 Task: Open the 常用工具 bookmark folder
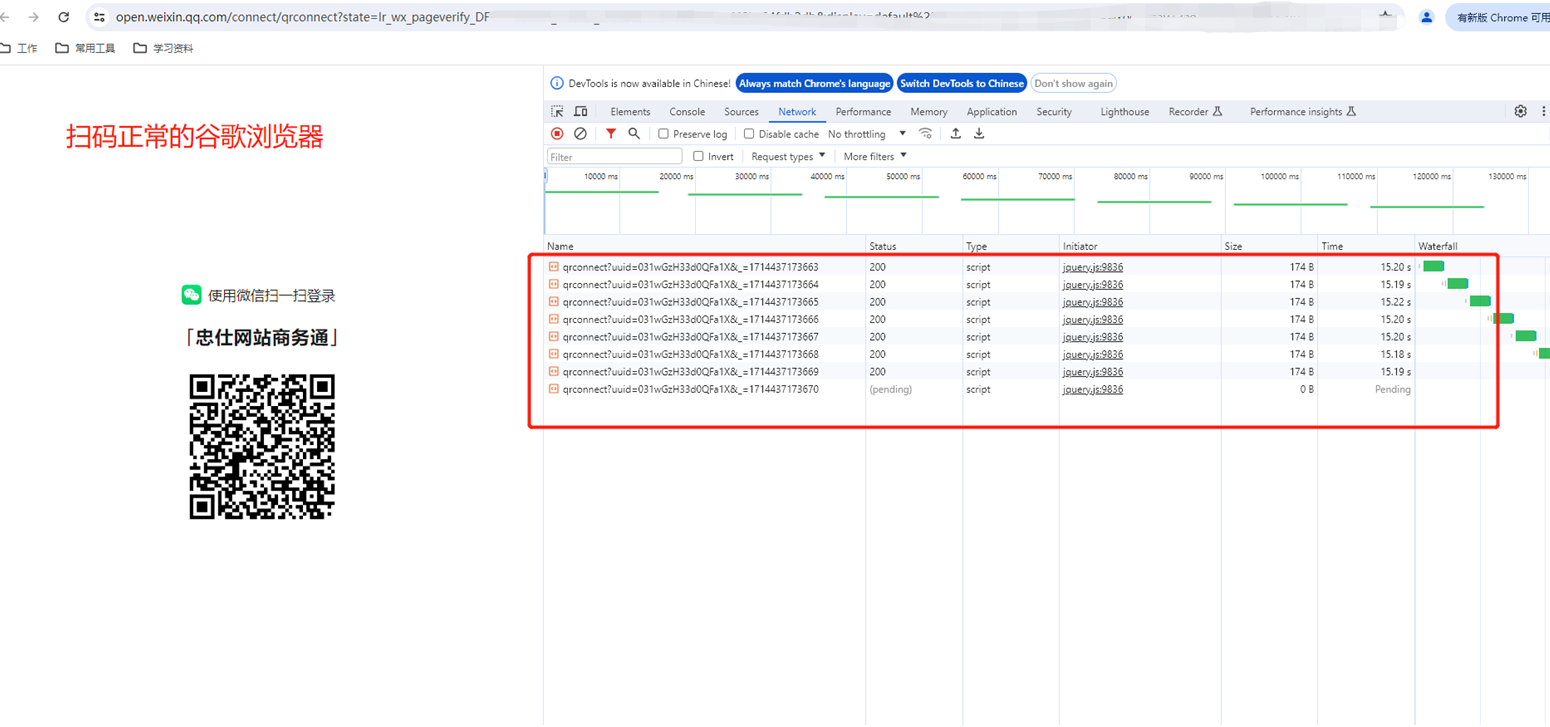(x=86, y=48)
